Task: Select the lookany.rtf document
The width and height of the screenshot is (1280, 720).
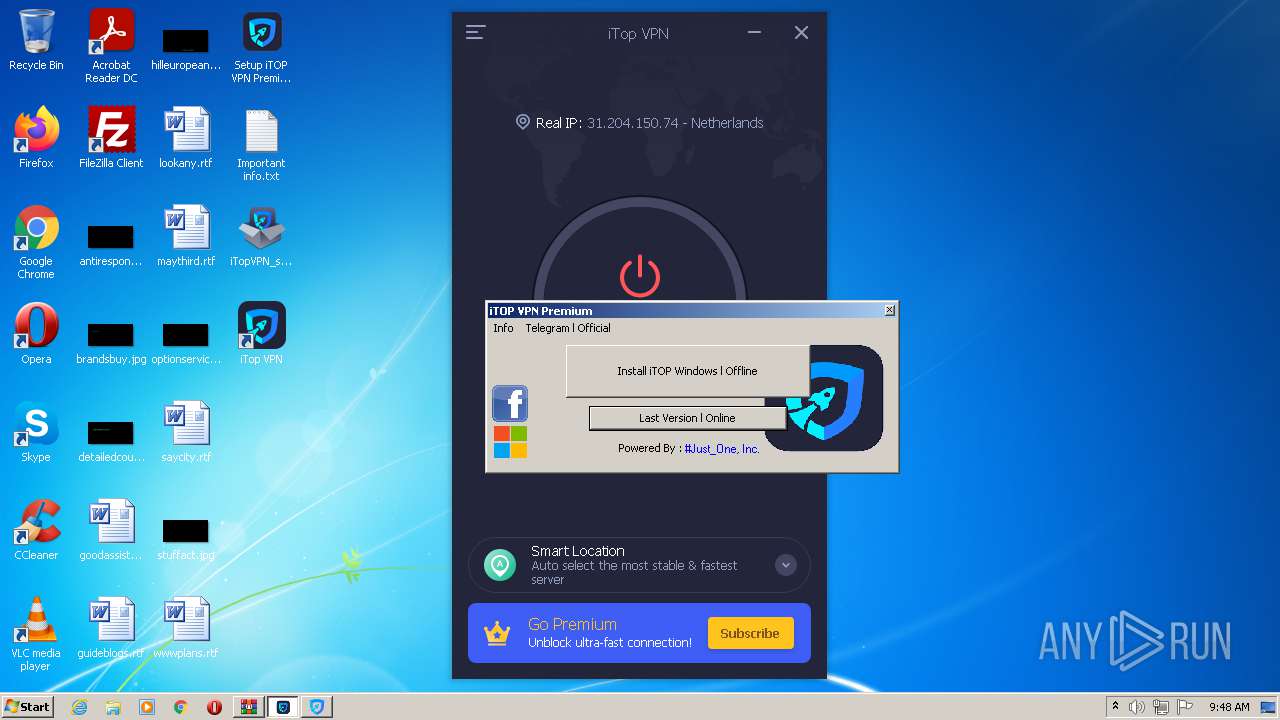Action: (186, 138)
